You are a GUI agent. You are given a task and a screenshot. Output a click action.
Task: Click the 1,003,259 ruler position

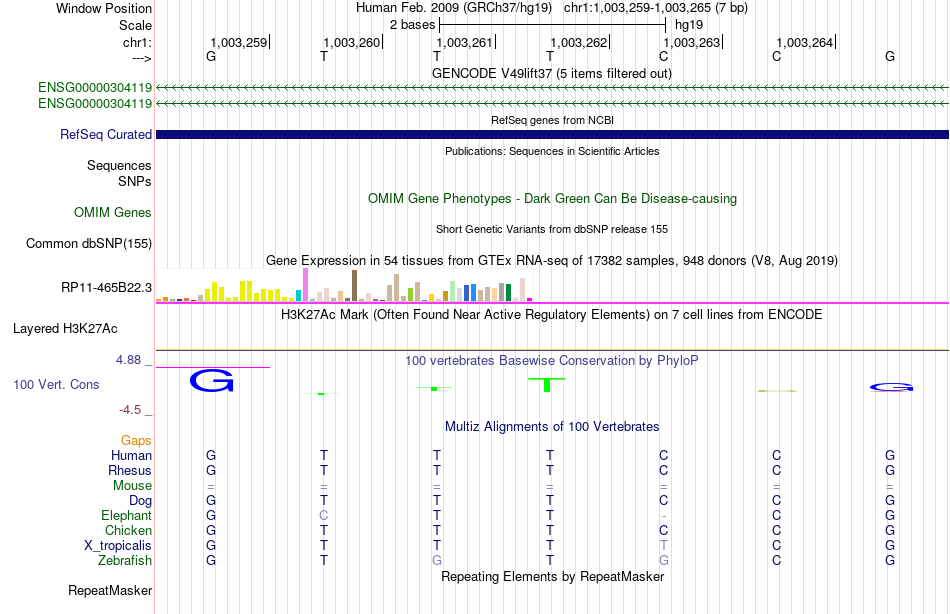pyautogui.click(x=239, y=42)
